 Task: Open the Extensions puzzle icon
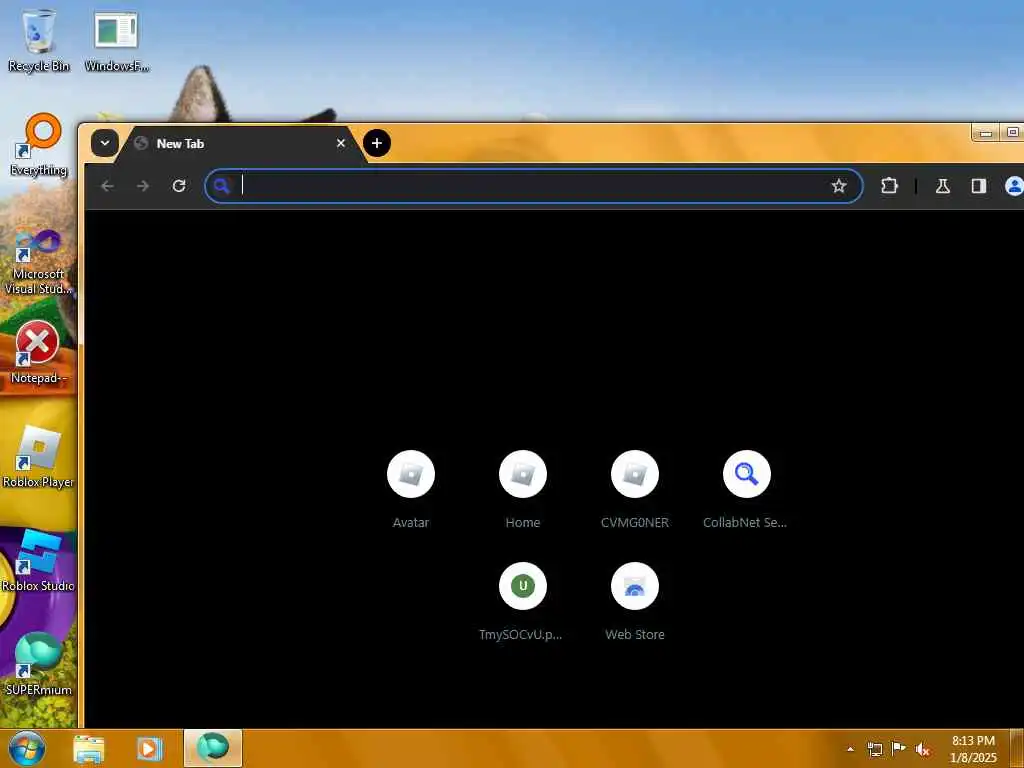pos(889,186)
